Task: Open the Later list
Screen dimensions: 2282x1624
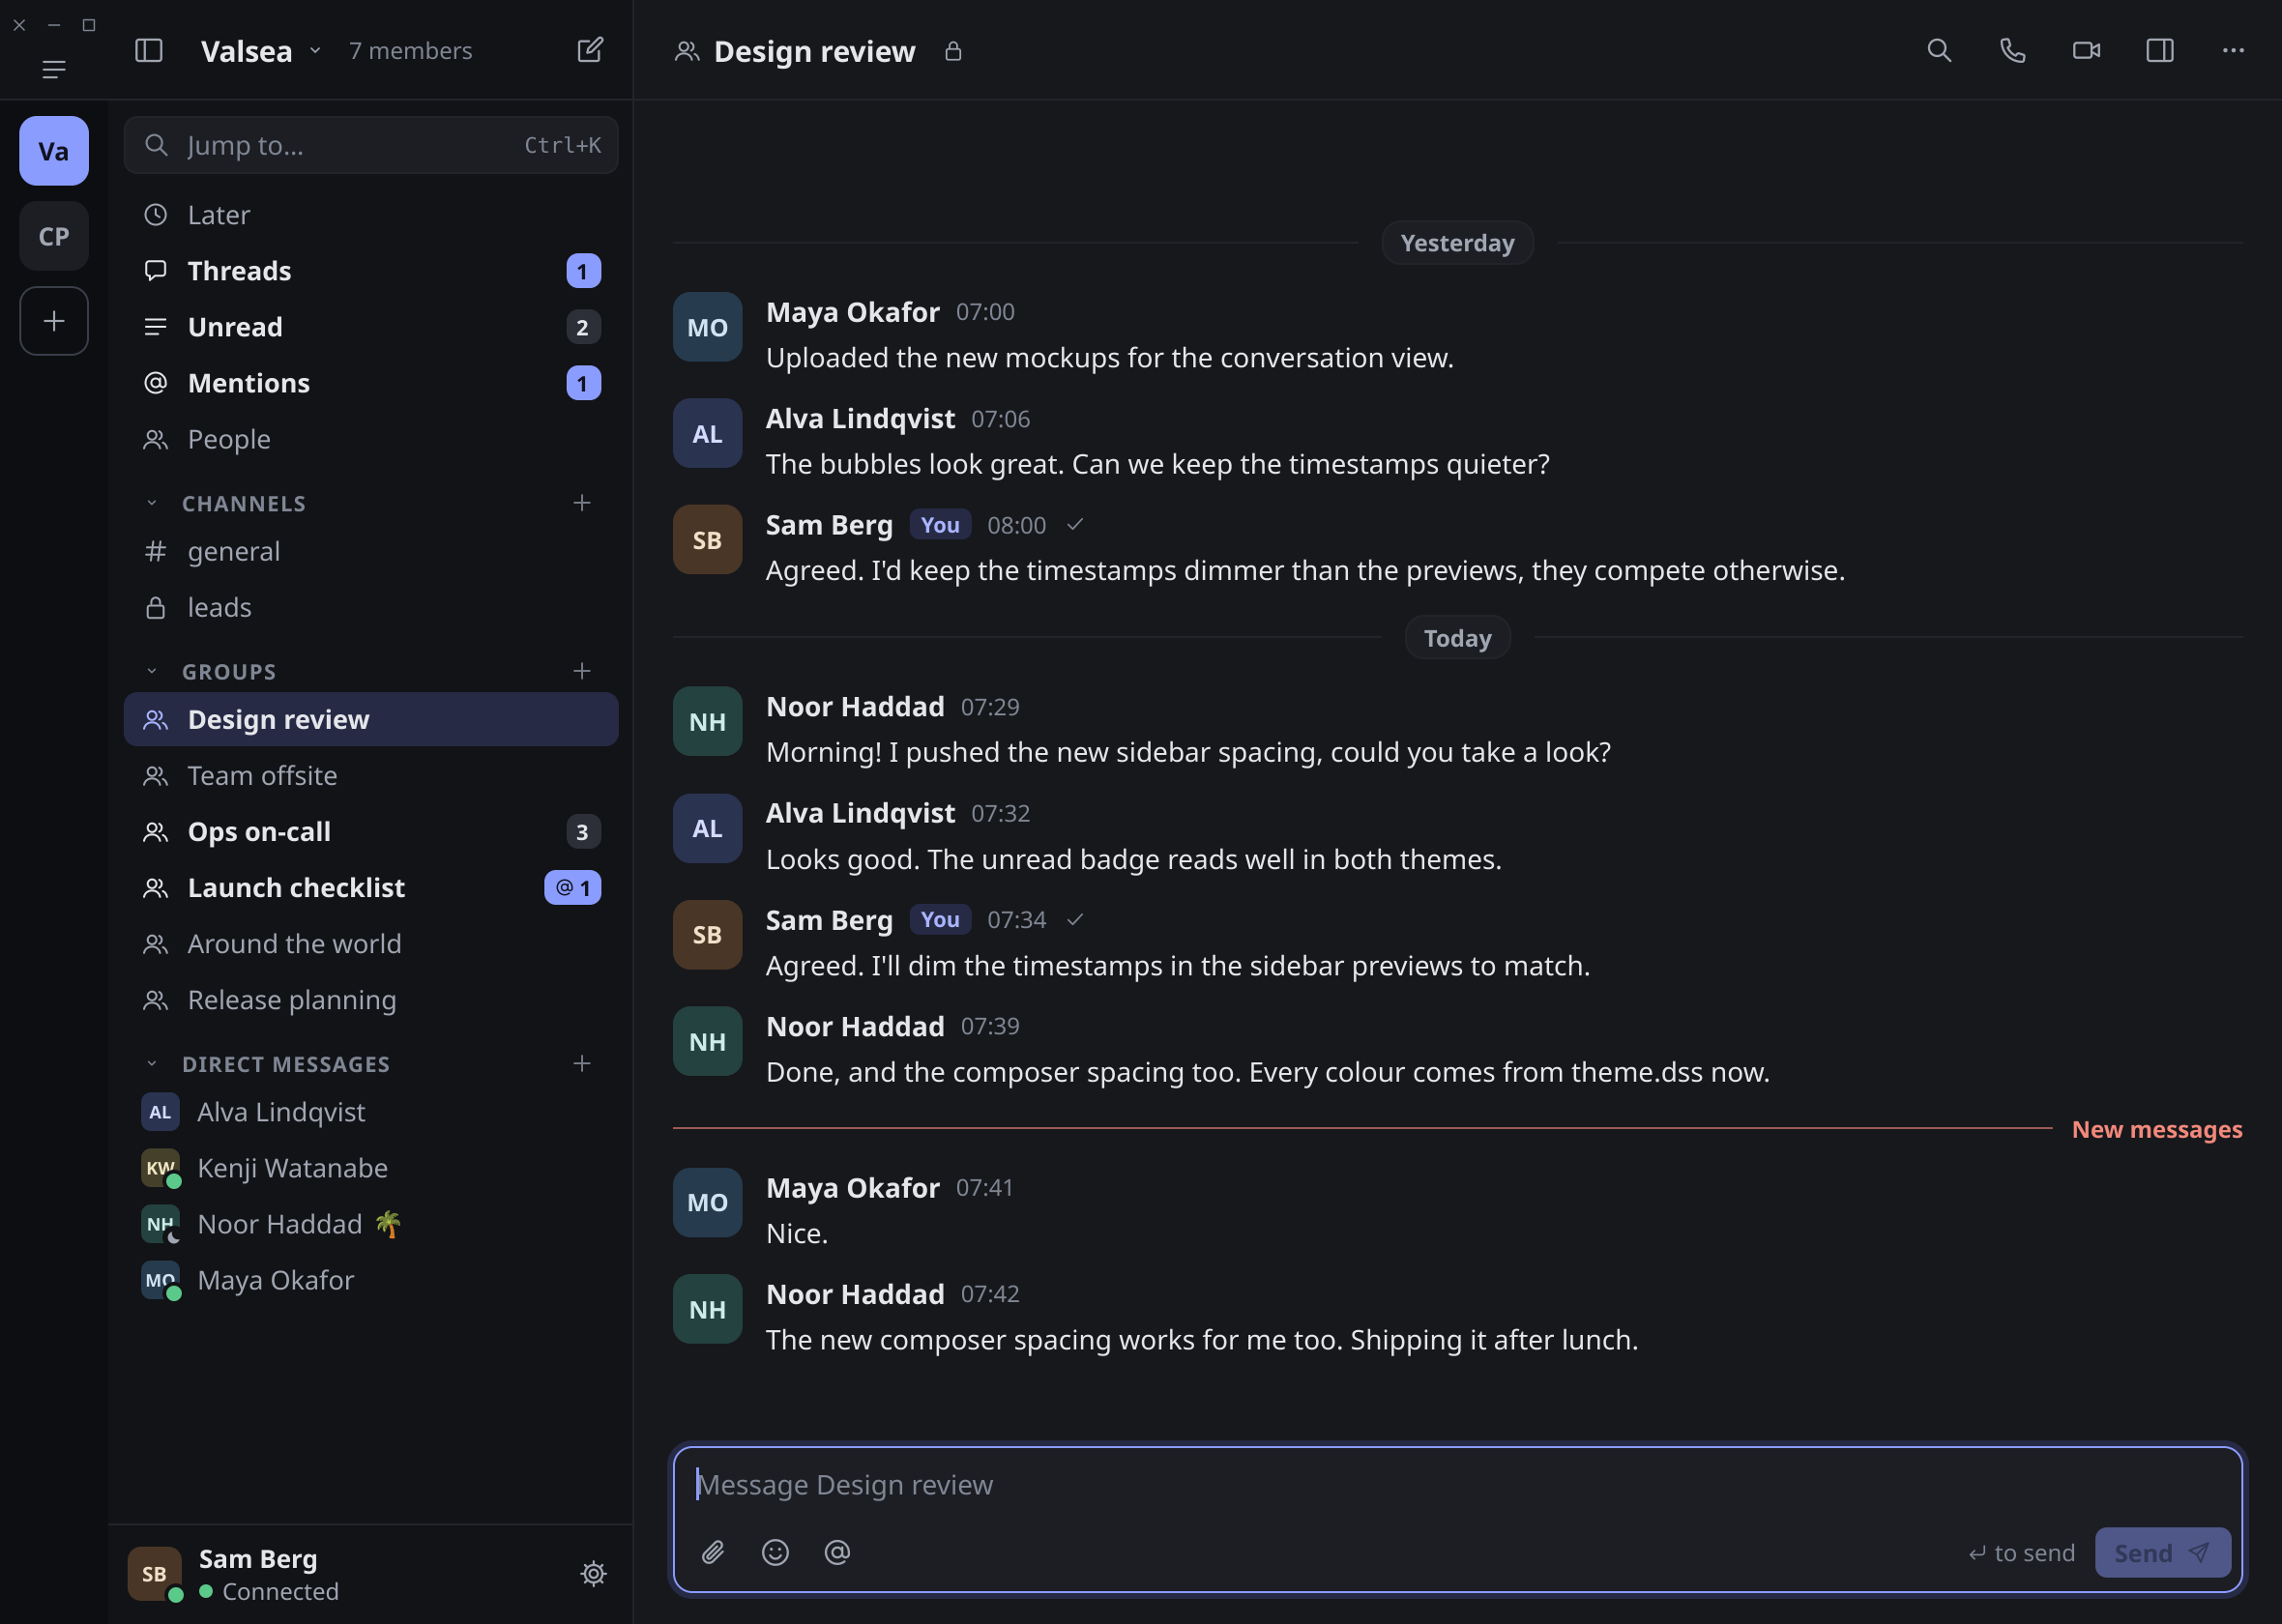Action: tap(371, 214)
